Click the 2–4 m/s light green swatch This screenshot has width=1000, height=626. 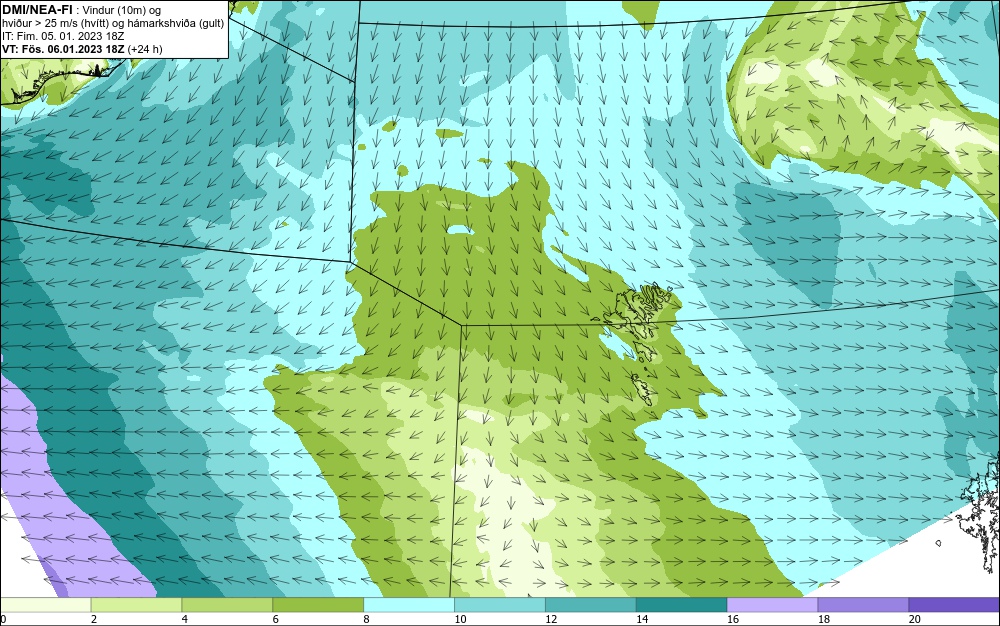point(136,604)
